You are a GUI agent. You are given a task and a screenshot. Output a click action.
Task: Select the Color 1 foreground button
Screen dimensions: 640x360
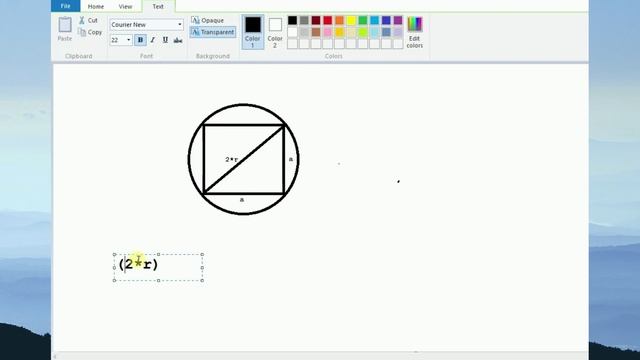pos(253,32)
